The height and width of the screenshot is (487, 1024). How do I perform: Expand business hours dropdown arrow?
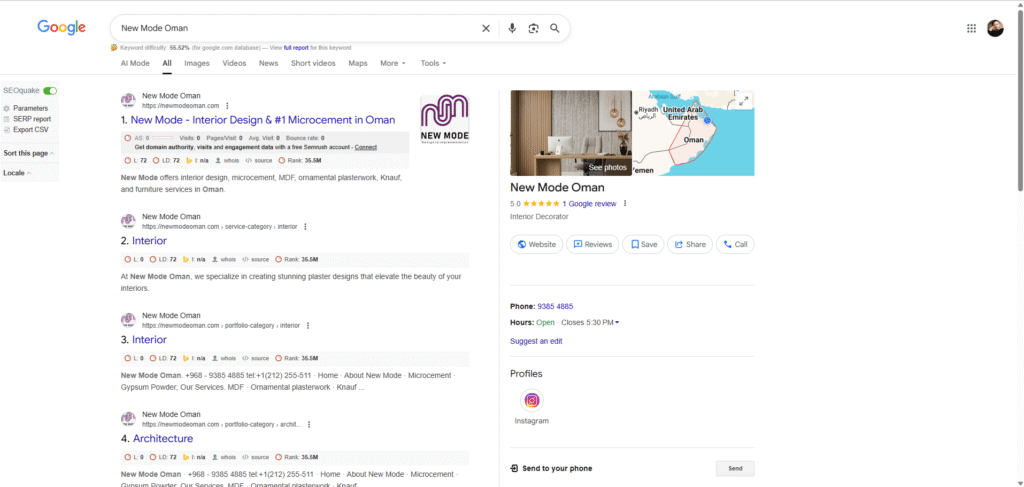617,322
